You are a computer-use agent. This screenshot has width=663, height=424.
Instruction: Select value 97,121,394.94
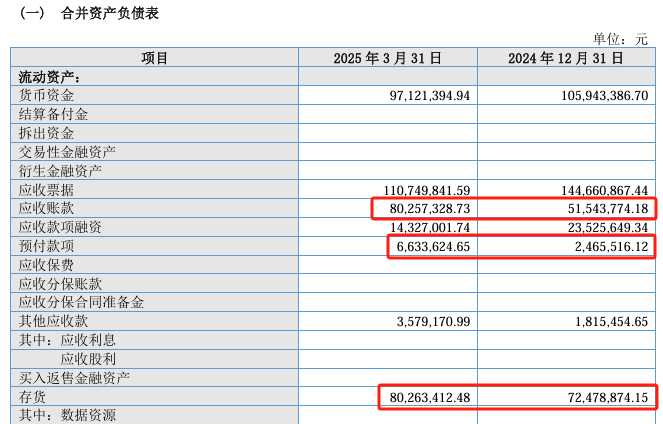click(x=430, y=96)
